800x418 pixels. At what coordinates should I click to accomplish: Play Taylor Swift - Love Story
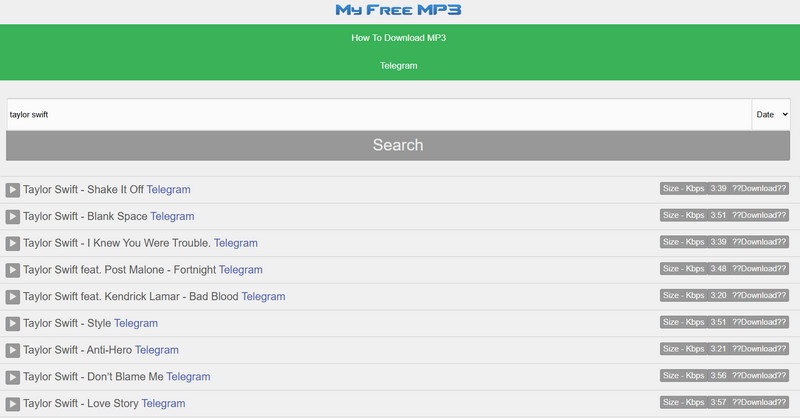[x=13, y=404]
